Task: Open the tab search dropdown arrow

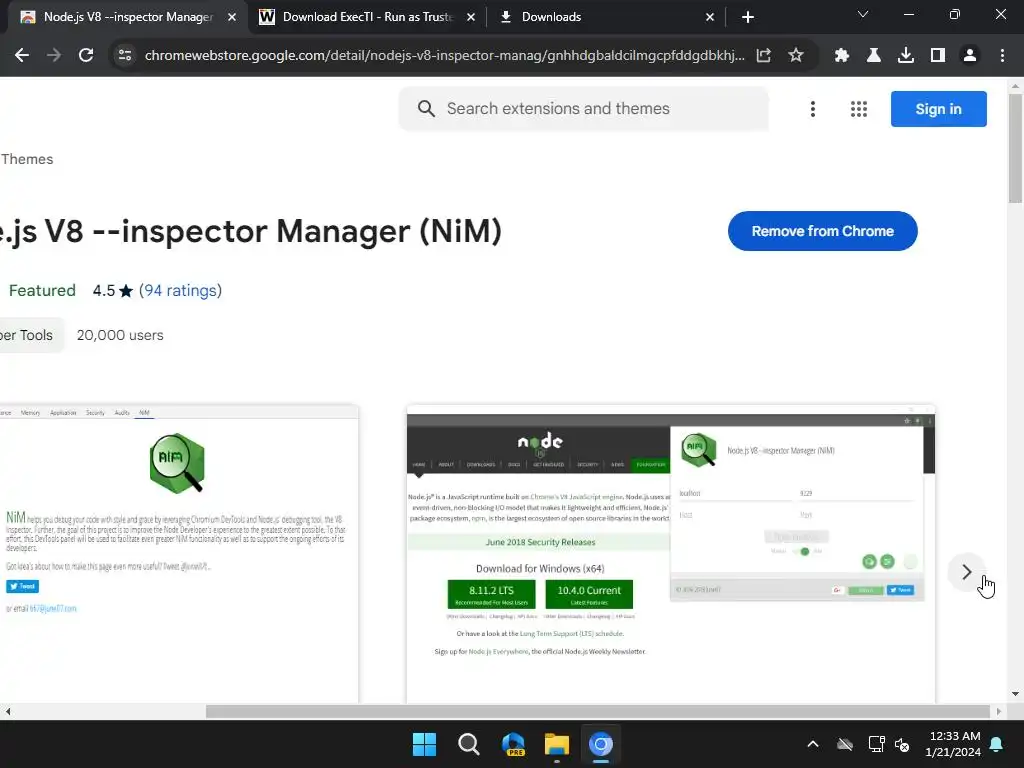Action: pos(863,14)
